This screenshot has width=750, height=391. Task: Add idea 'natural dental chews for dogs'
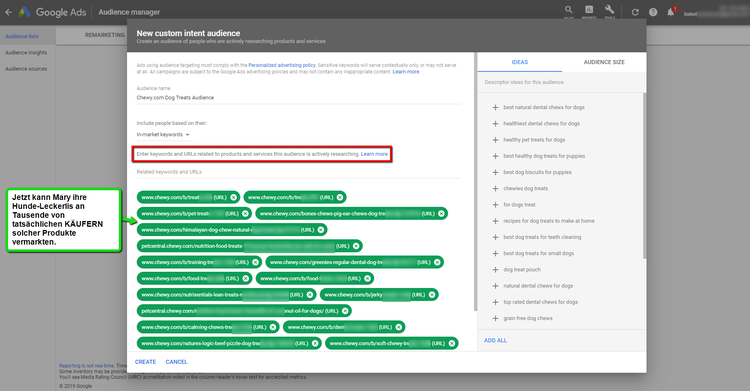pos(496,286)
